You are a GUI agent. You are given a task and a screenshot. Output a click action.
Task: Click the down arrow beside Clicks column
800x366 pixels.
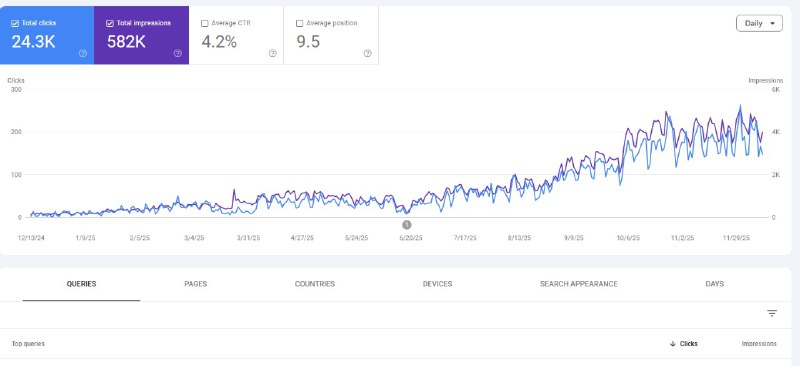(x=673, y=344)
